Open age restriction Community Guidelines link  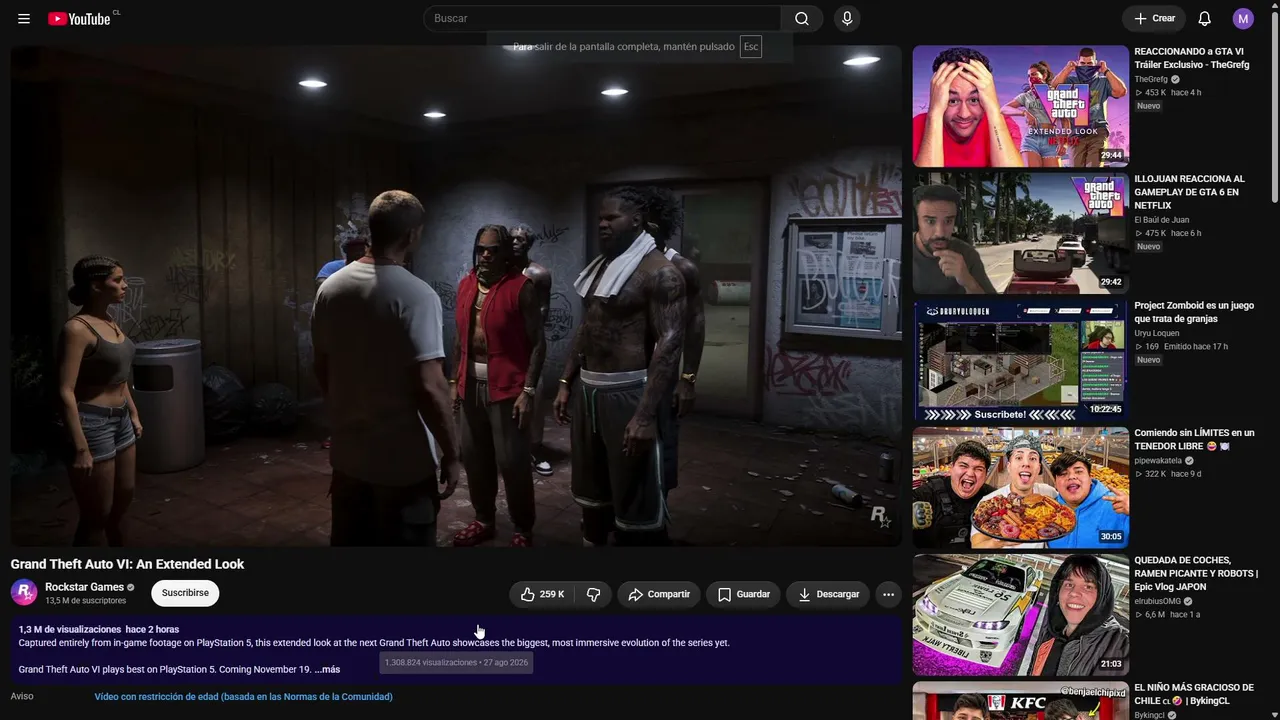[244, 697]
